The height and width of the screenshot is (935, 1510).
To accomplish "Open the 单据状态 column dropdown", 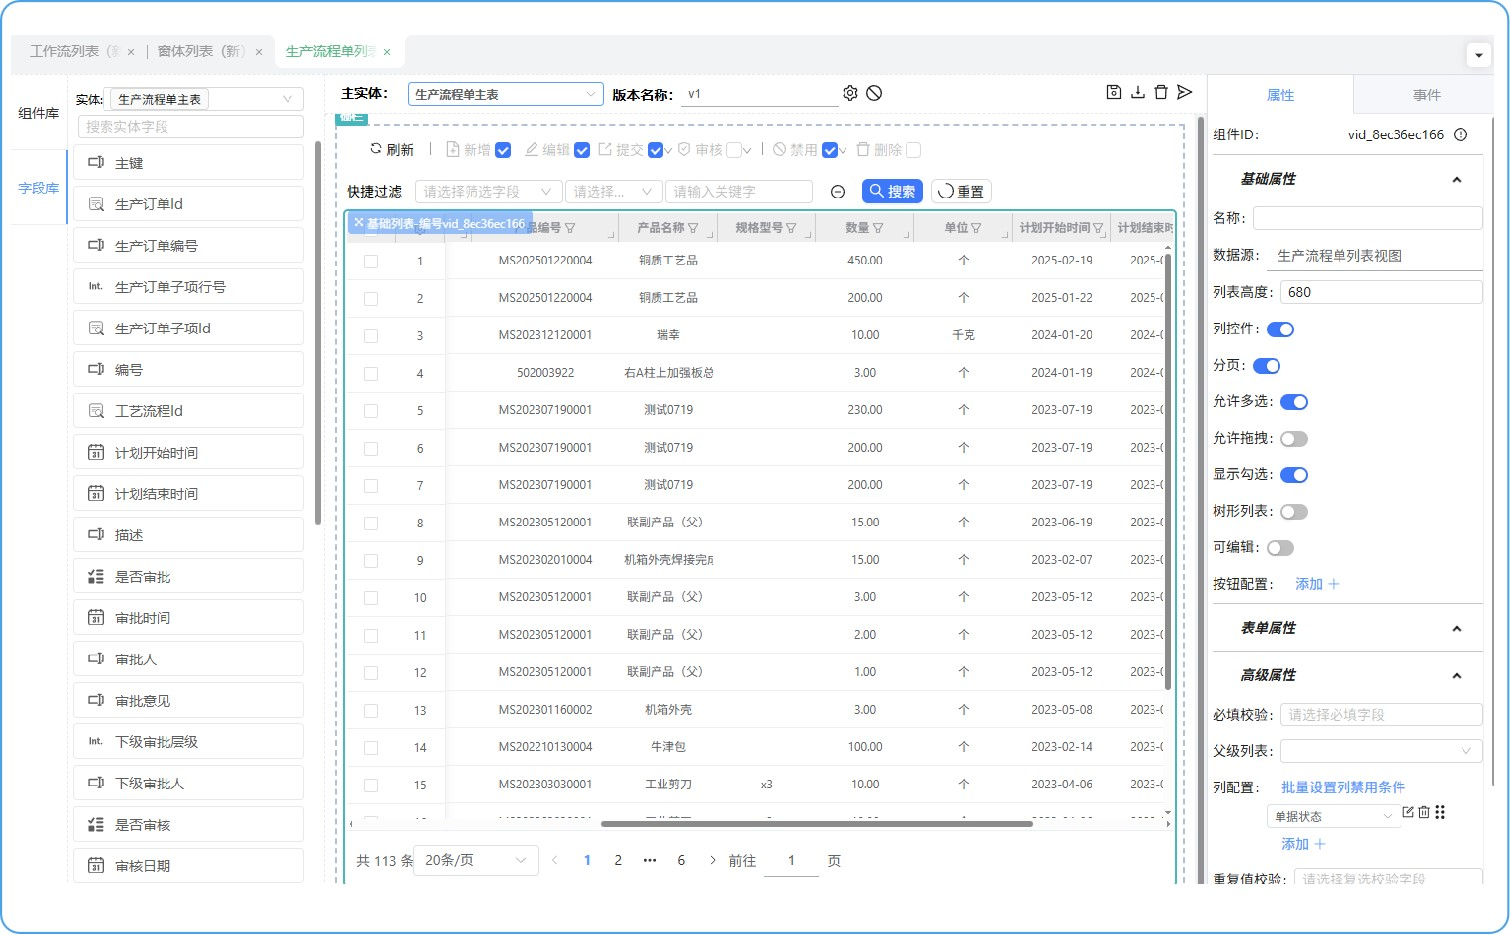I will (x=1332, y=816).
